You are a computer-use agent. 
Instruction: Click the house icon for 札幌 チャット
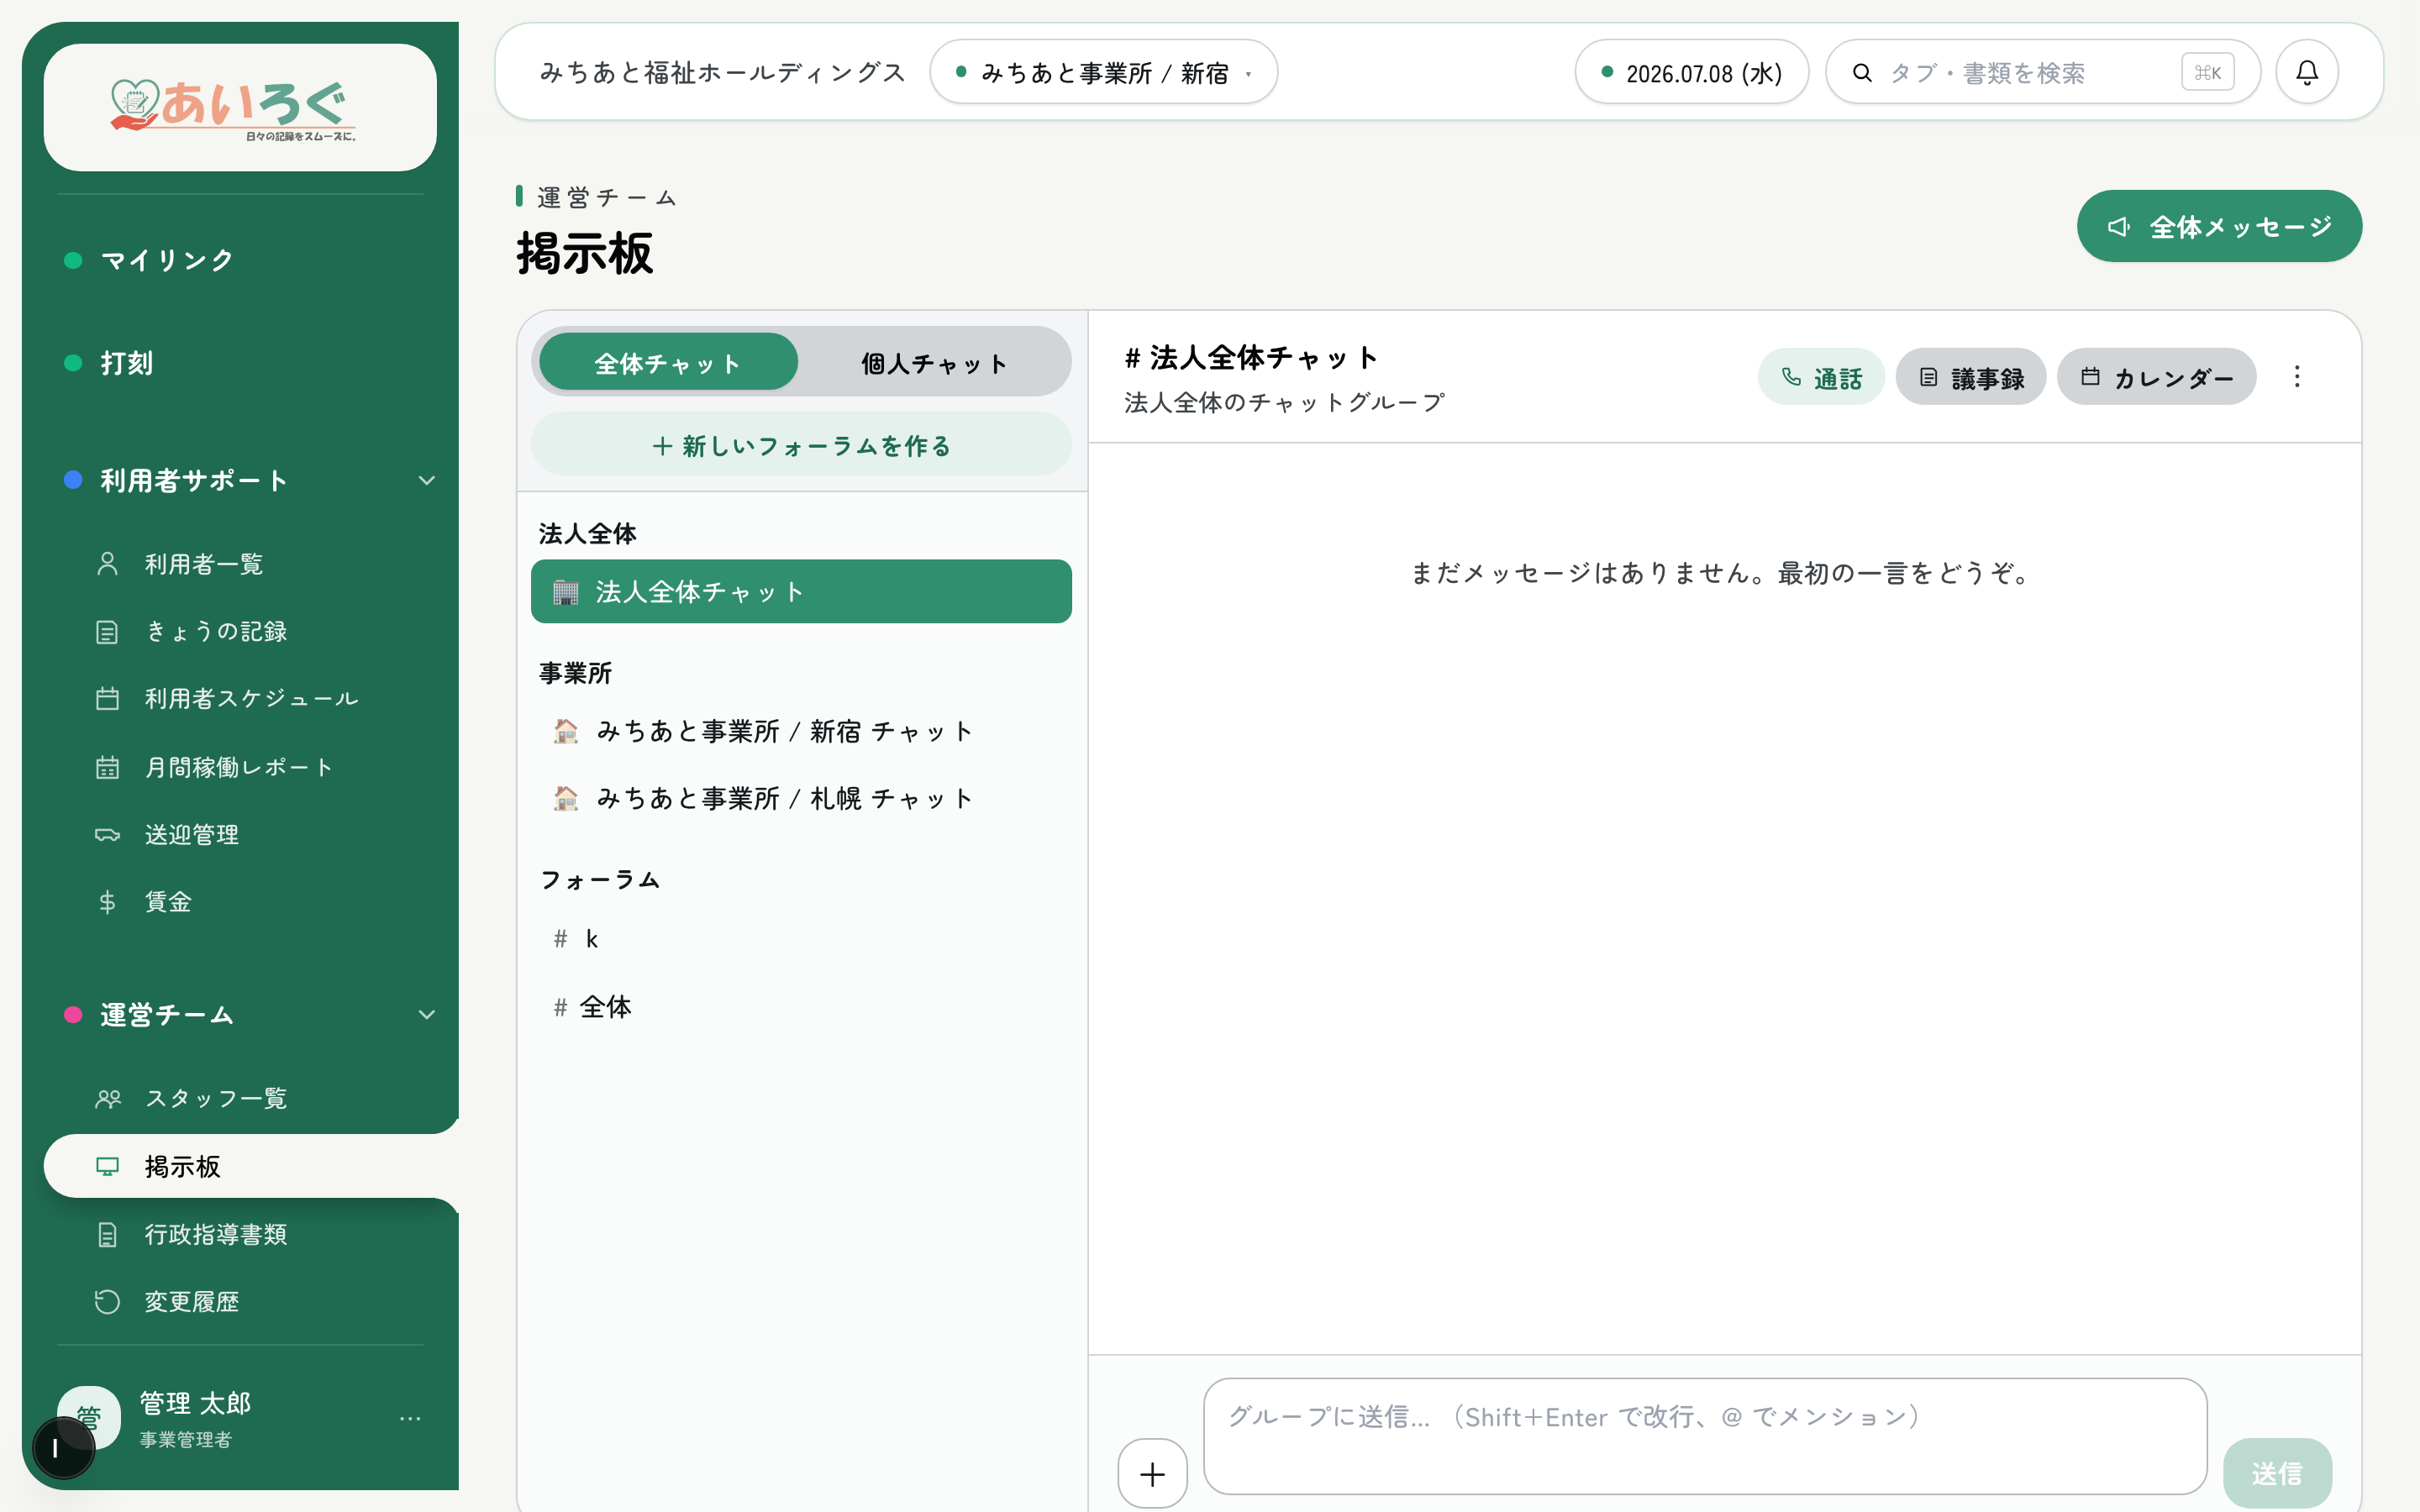[566, 798]
